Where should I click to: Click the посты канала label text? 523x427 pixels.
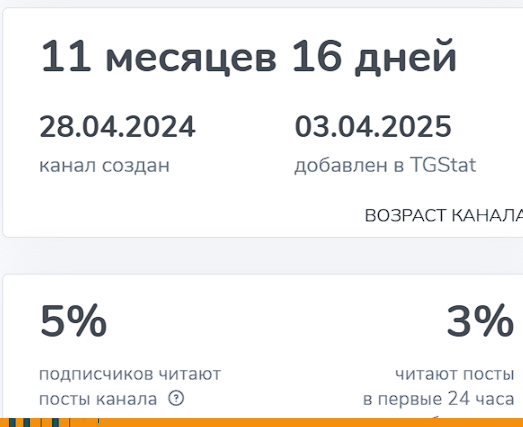(x=98, y=399)
